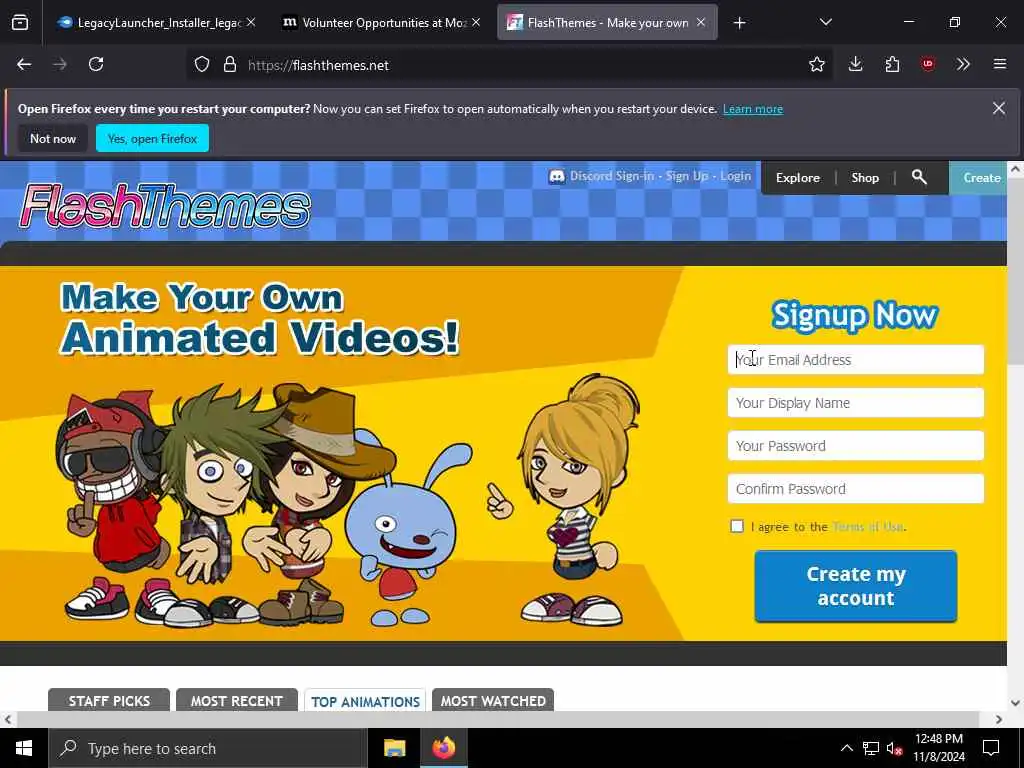Focus the Your Password field
Image resolution: width=1024 pixels, height=768 pixels.
[x=856, y=446]
